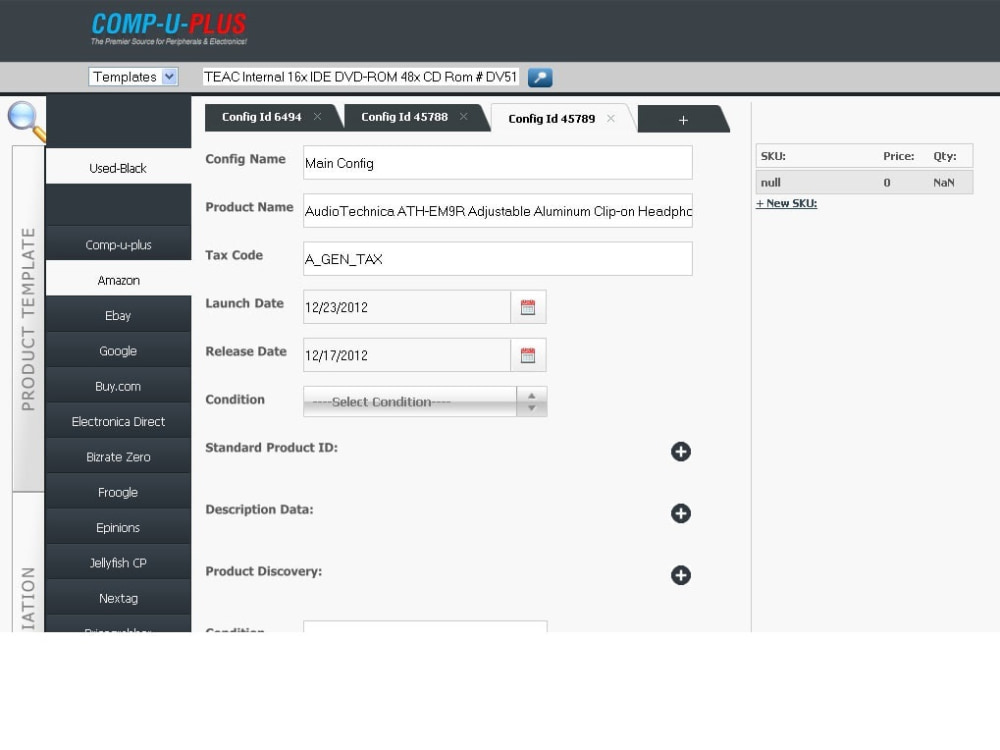
Task: Open the PRODUCT TEMPLATE vertical tab
Action: [x=28, y=319]
